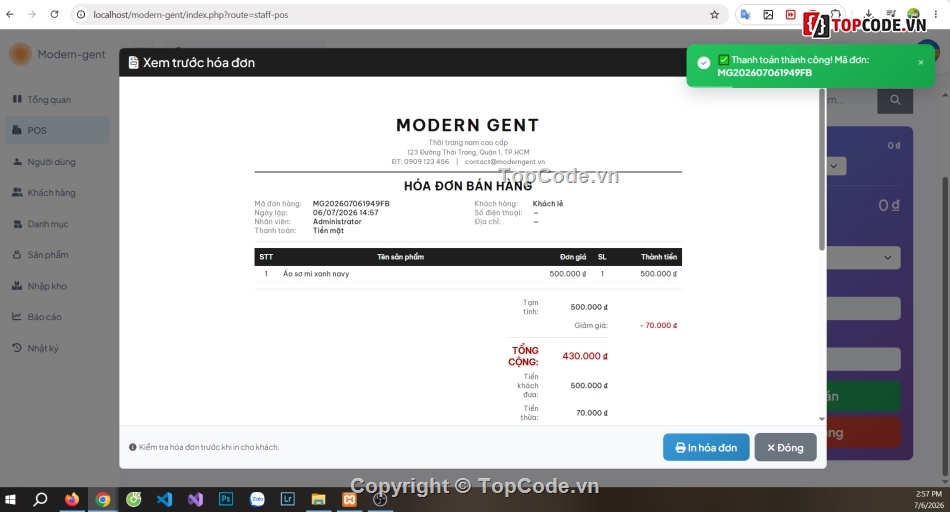The image size is (950, 512).
Task: Click the Tên sản phẩm column header
Action: 400,257
